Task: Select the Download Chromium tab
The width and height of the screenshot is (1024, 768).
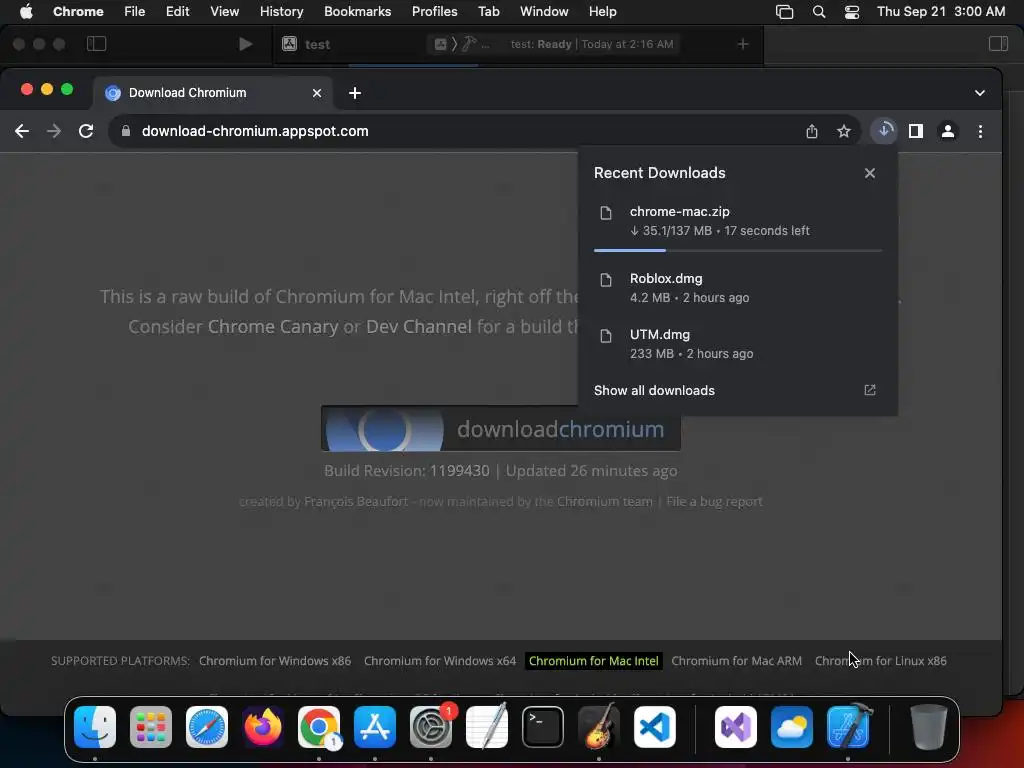Action: tap(212, 93)
